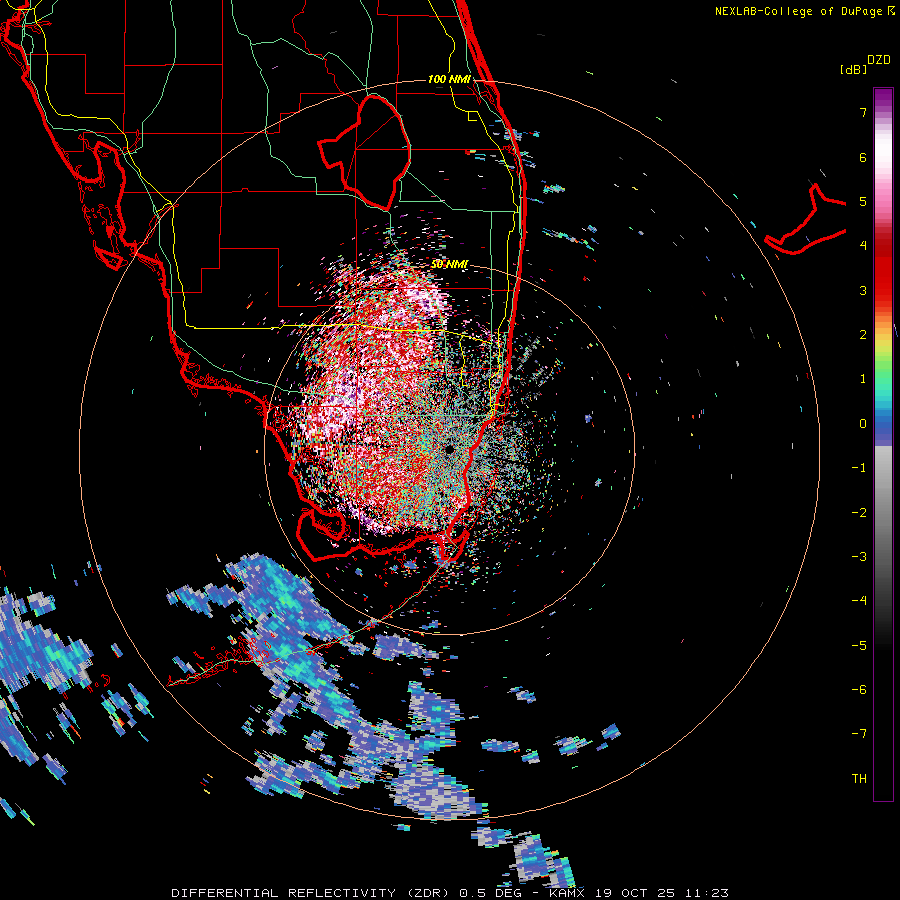Click the -1 value on the scale
Screen dimensions: 900x900
point(859,468)
